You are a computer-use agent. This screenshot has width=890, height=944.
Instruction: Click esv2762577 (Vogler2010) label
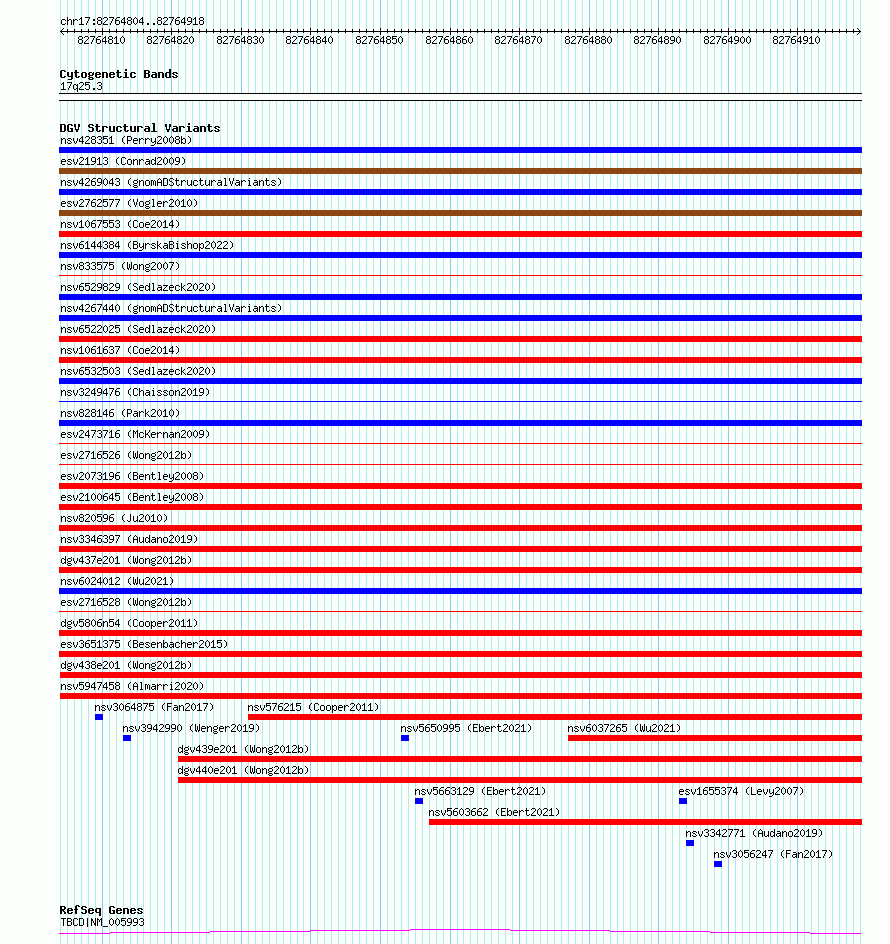click(129, 203)
